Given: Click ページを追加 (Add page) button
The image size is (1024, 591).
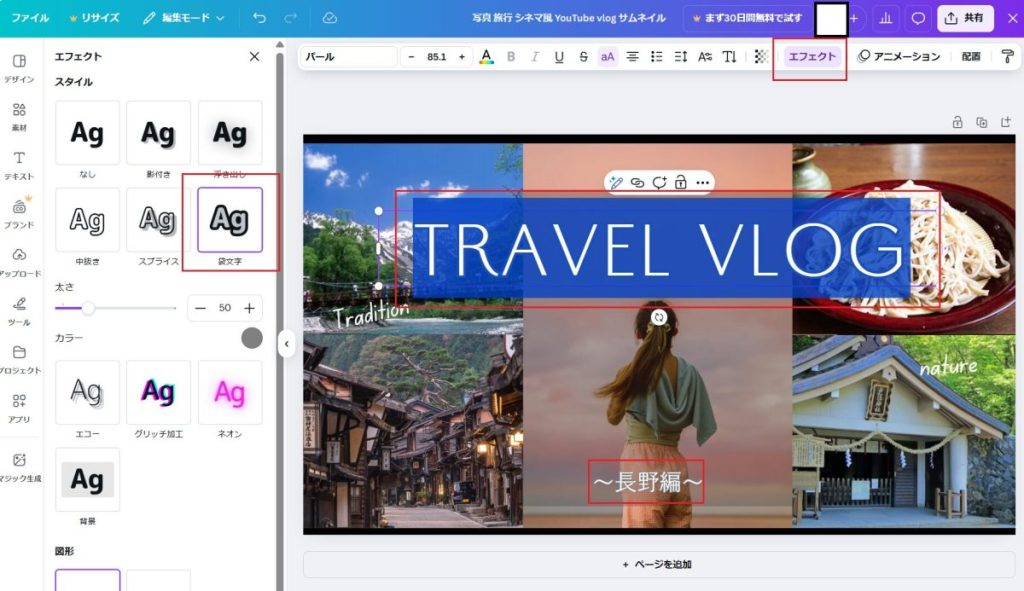Looking at the screenshot, I should pos(658,564).
